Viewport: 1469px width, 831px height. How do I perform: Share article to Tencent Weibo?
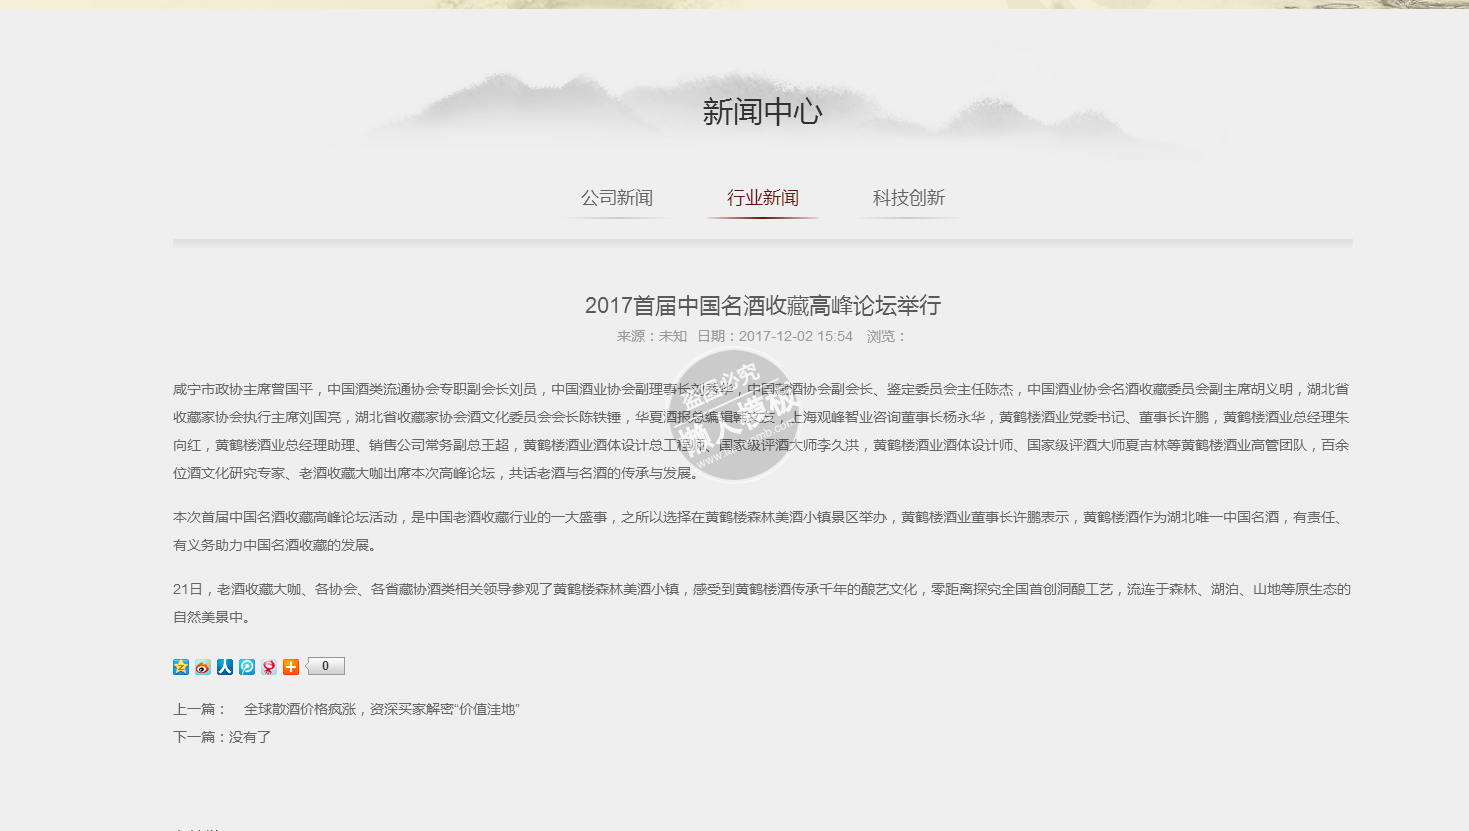247,667
